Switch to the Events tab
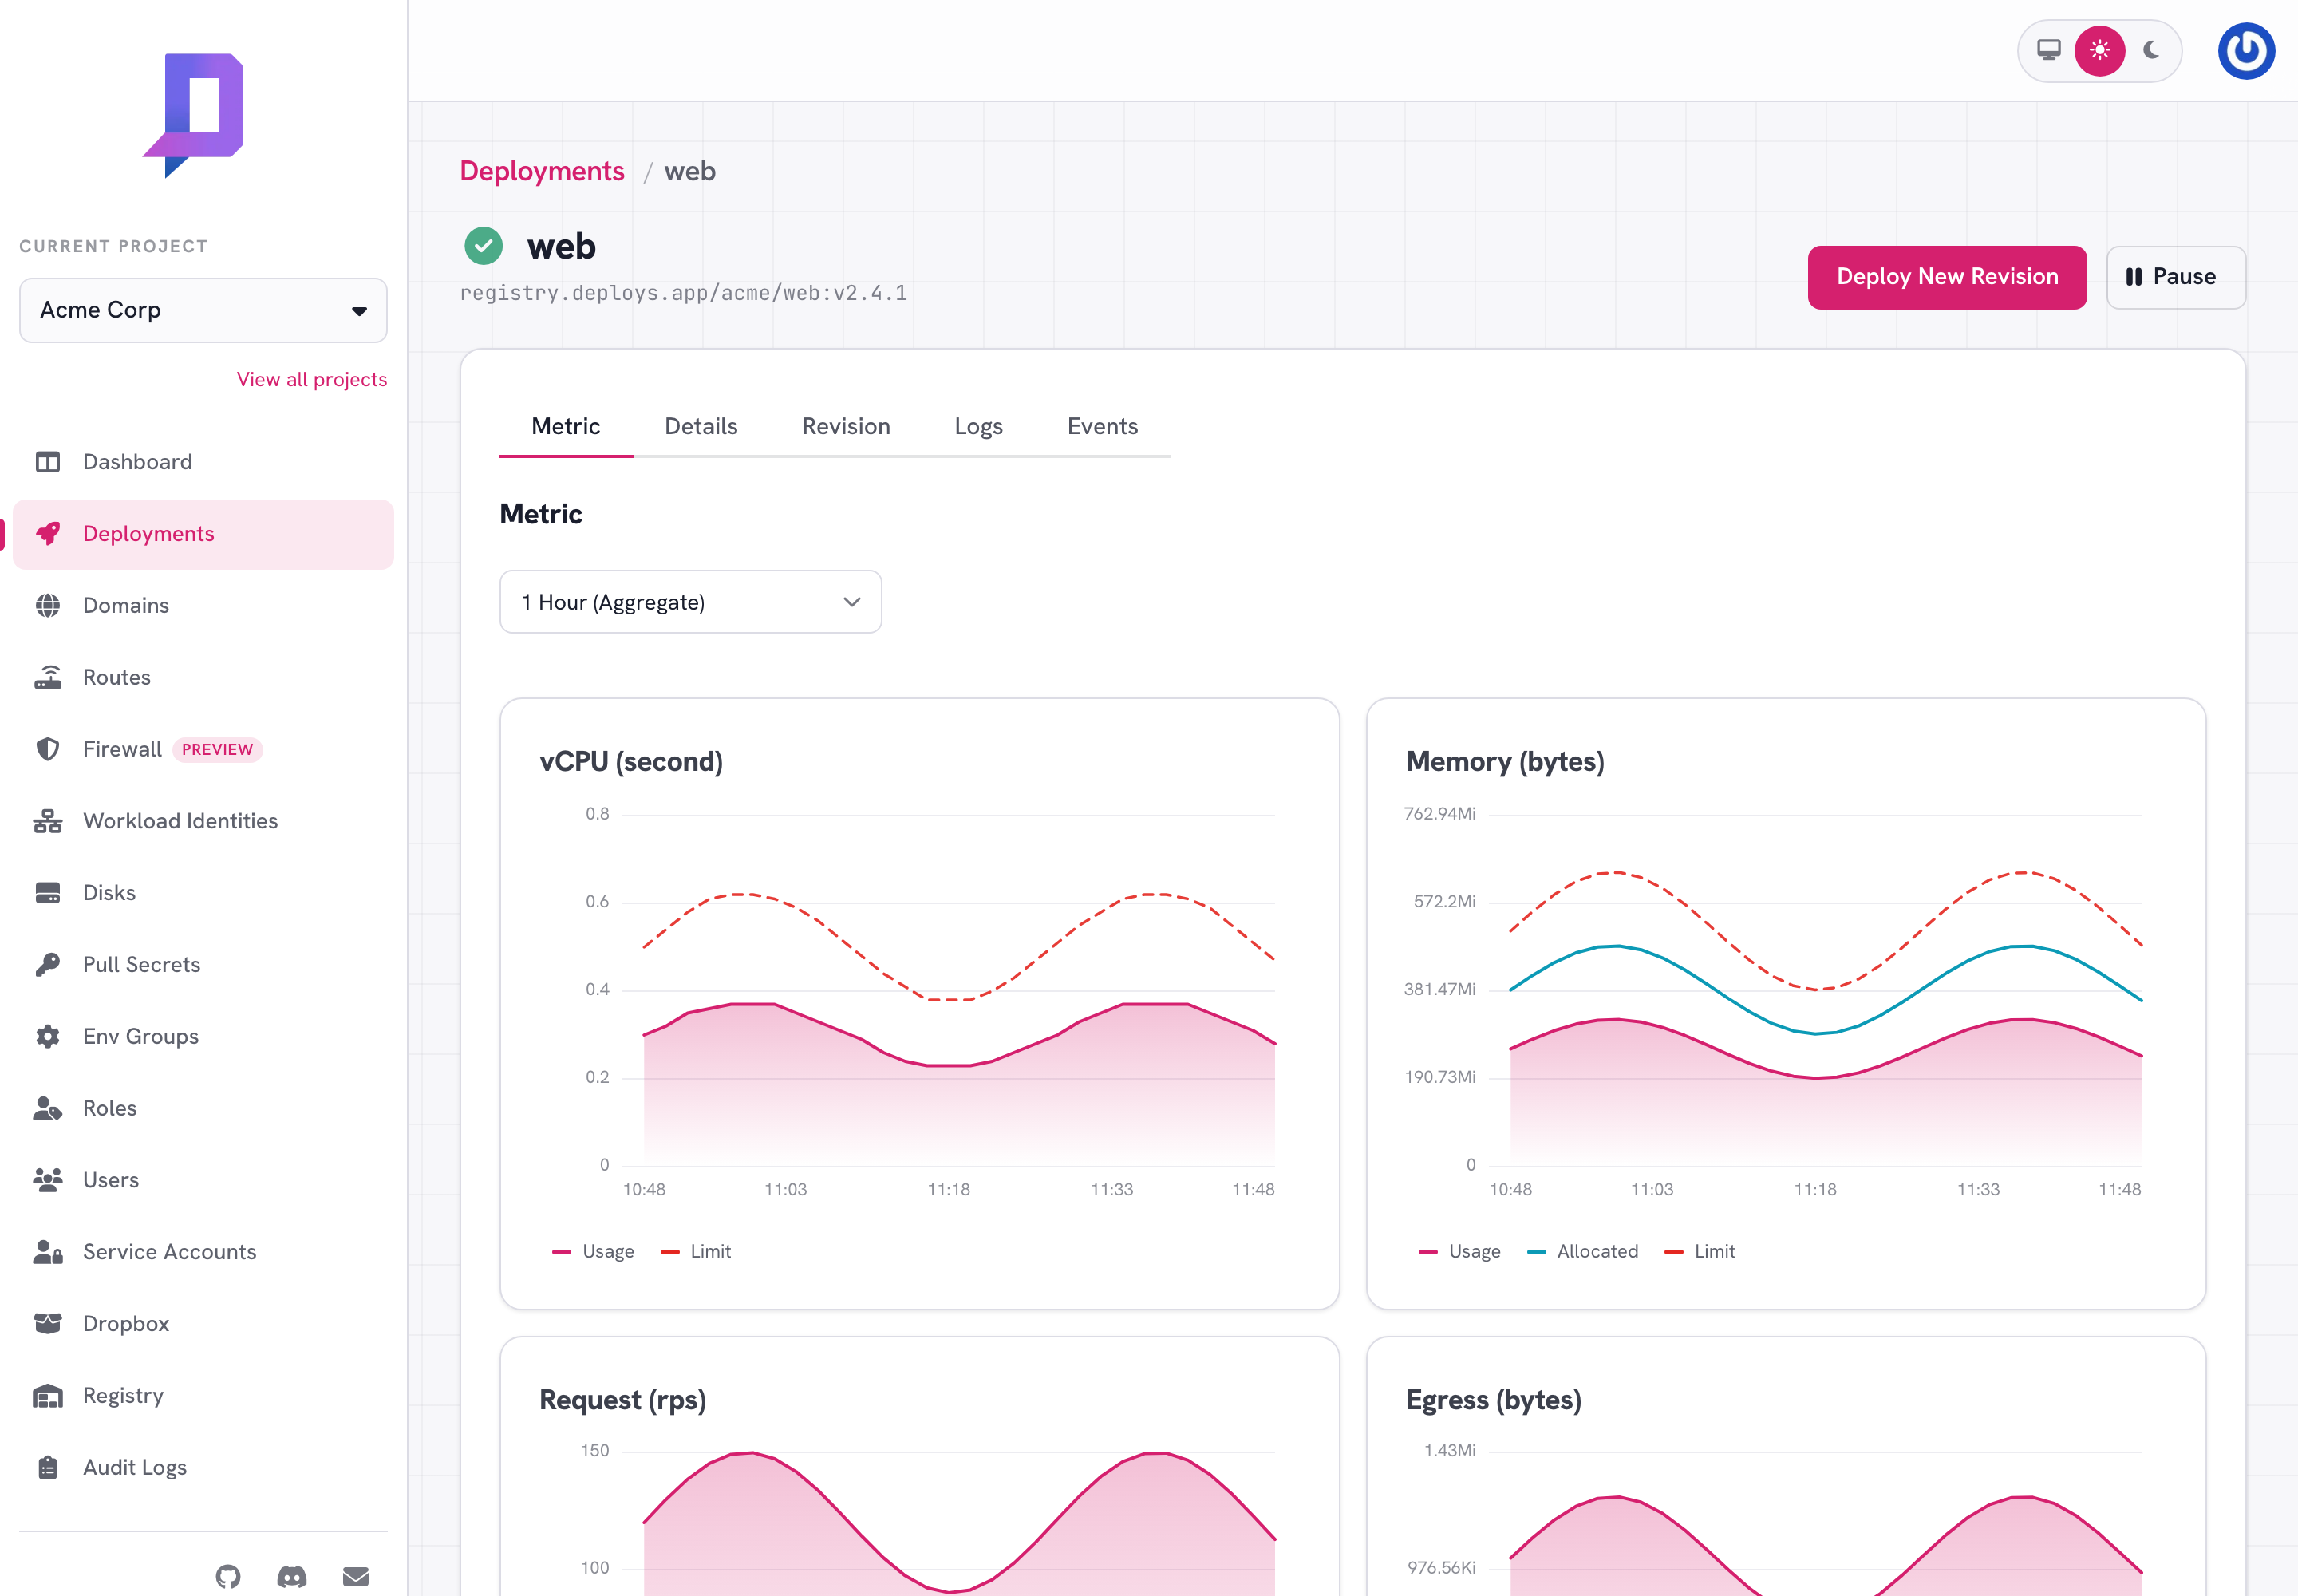 click(x=1102, y=427)
